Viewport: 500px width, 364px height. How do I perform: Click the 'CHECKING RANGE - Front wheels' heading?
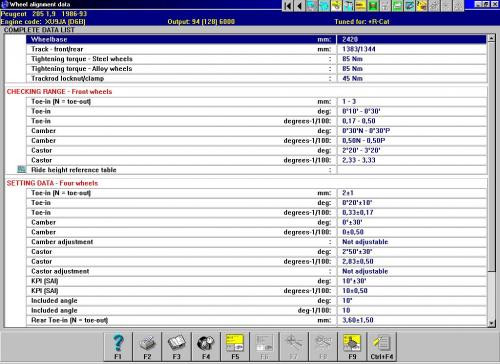coord(59,92)
